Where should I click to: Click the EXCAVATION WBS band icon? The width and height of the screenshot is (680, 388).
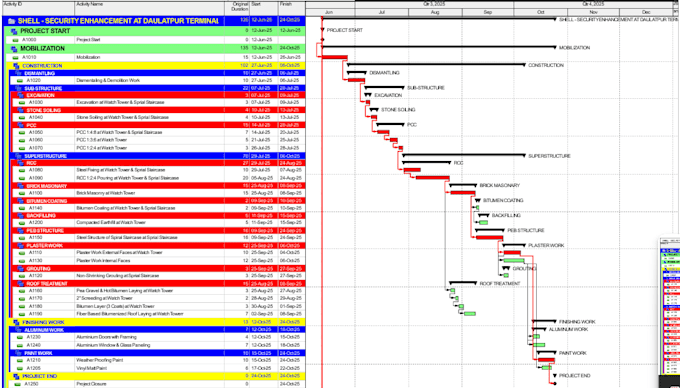point(20,95)
